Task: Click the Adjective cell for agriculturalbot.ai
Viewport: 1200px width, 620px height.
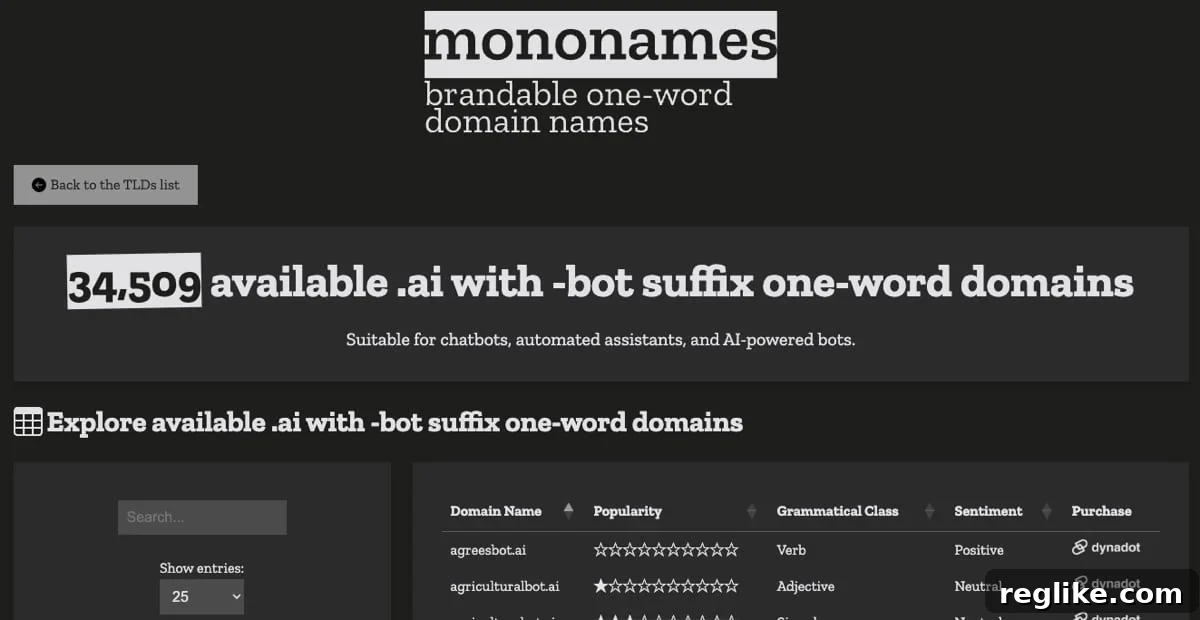Action: coord(805,586)
